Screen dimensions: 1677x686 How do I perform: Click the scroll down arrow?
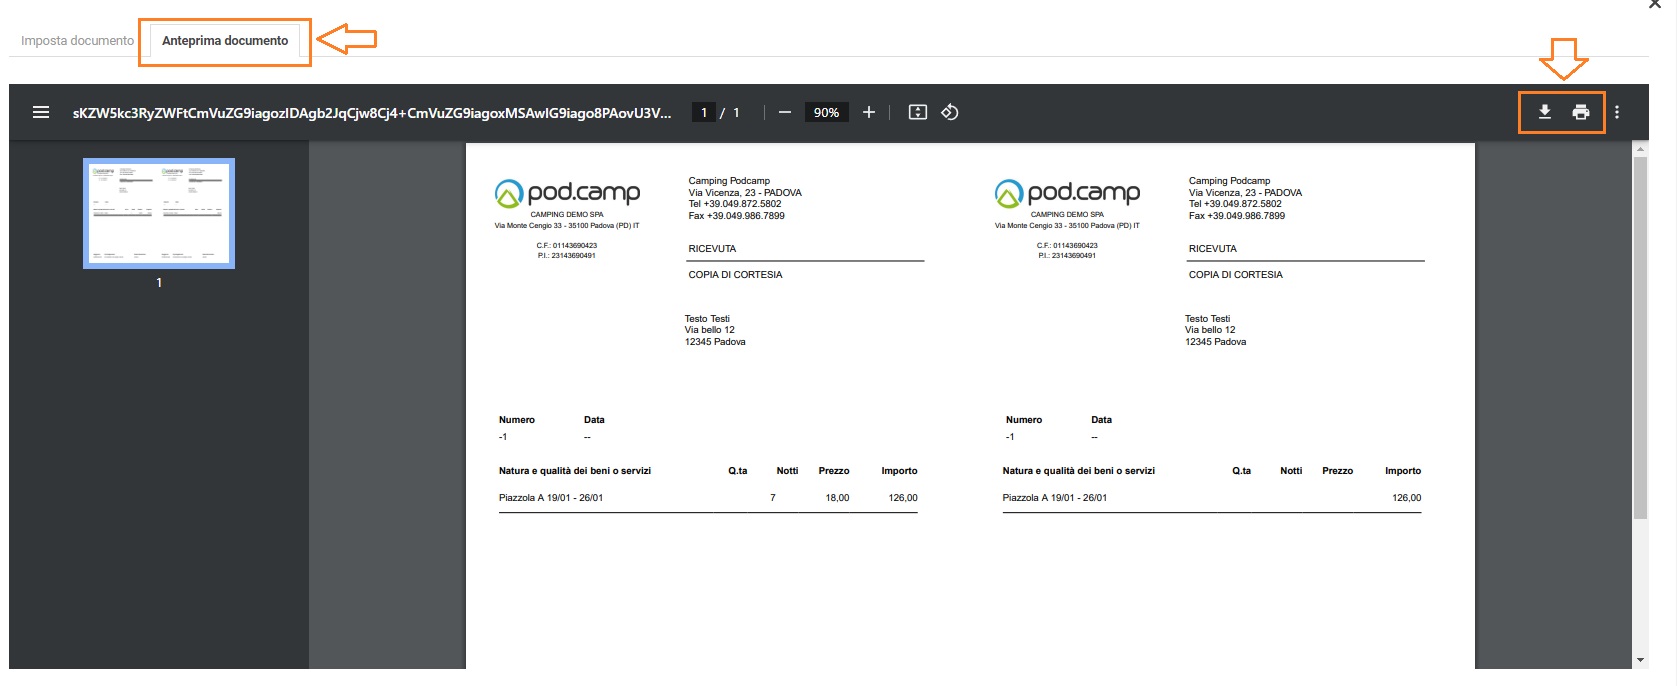point(1640,660)
